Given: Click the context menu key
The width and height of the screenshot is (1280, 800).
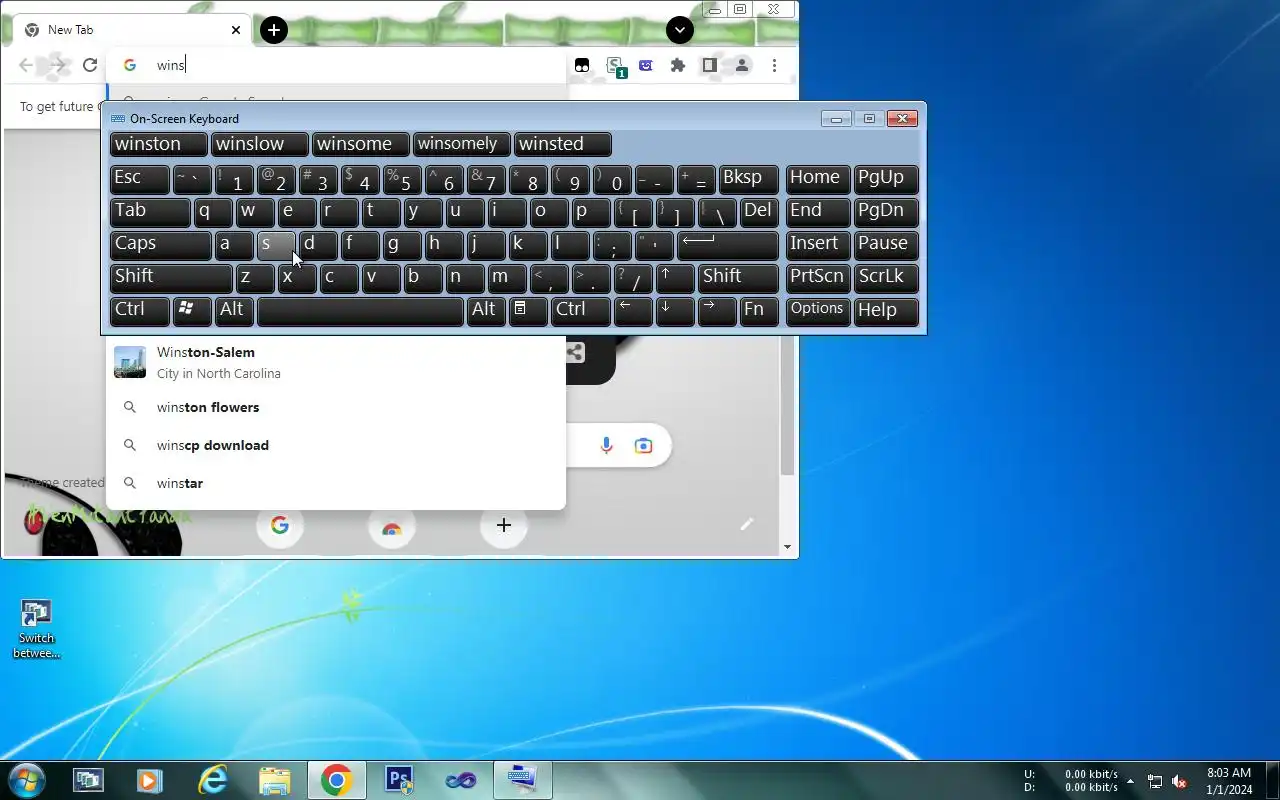Looking at the screenshot, I should click(528, 312).
